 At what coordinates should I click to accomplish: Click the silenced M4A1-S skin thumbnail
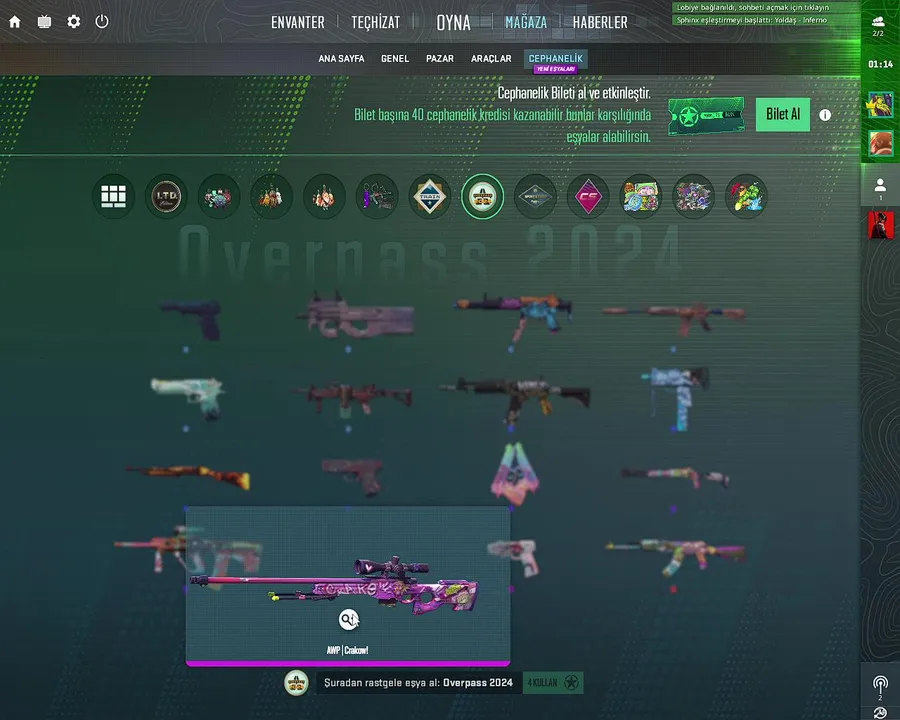(x=674, y=316)
